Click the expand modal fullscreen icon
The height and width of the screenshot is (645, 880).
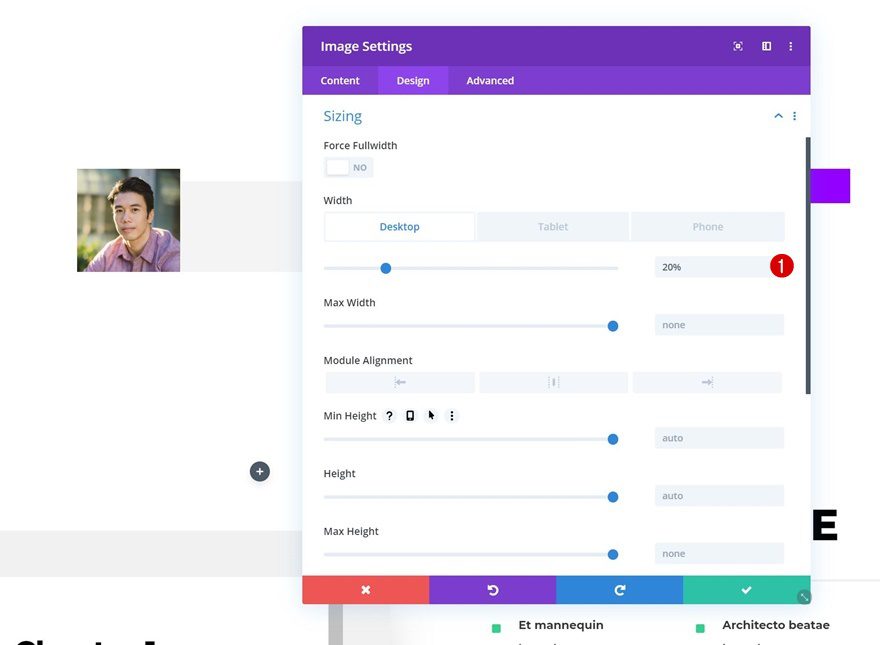[x=738, y=47]
